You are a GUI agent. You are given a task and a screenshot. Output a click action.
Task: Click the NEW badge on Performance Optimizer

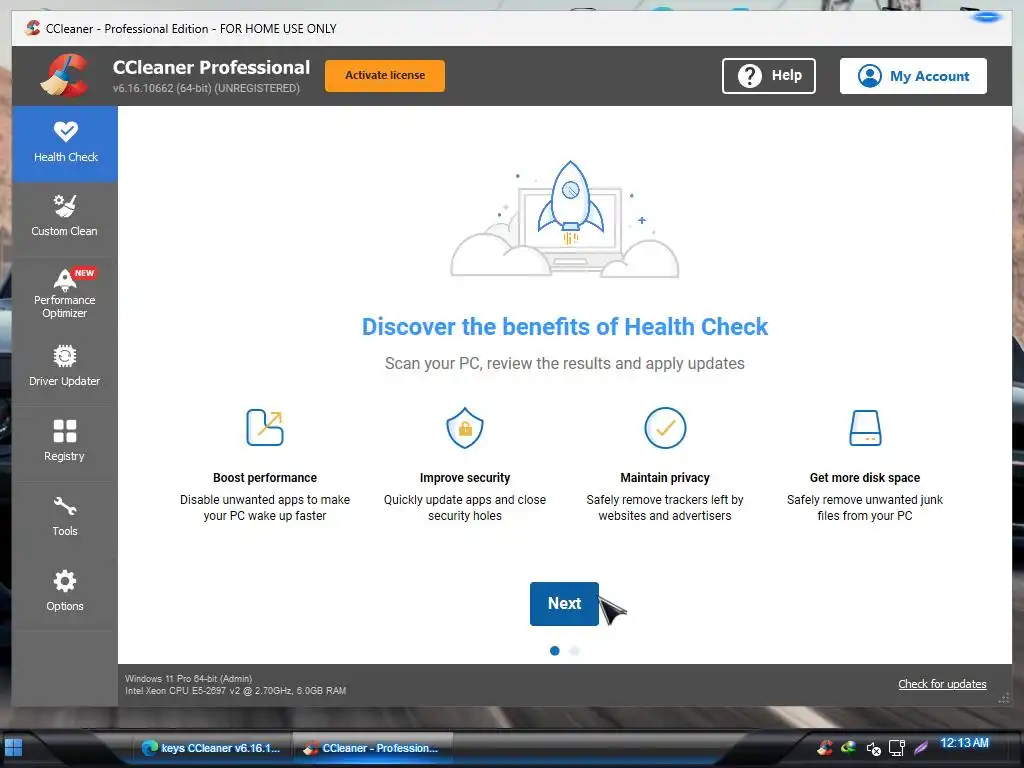pos(84,273)
